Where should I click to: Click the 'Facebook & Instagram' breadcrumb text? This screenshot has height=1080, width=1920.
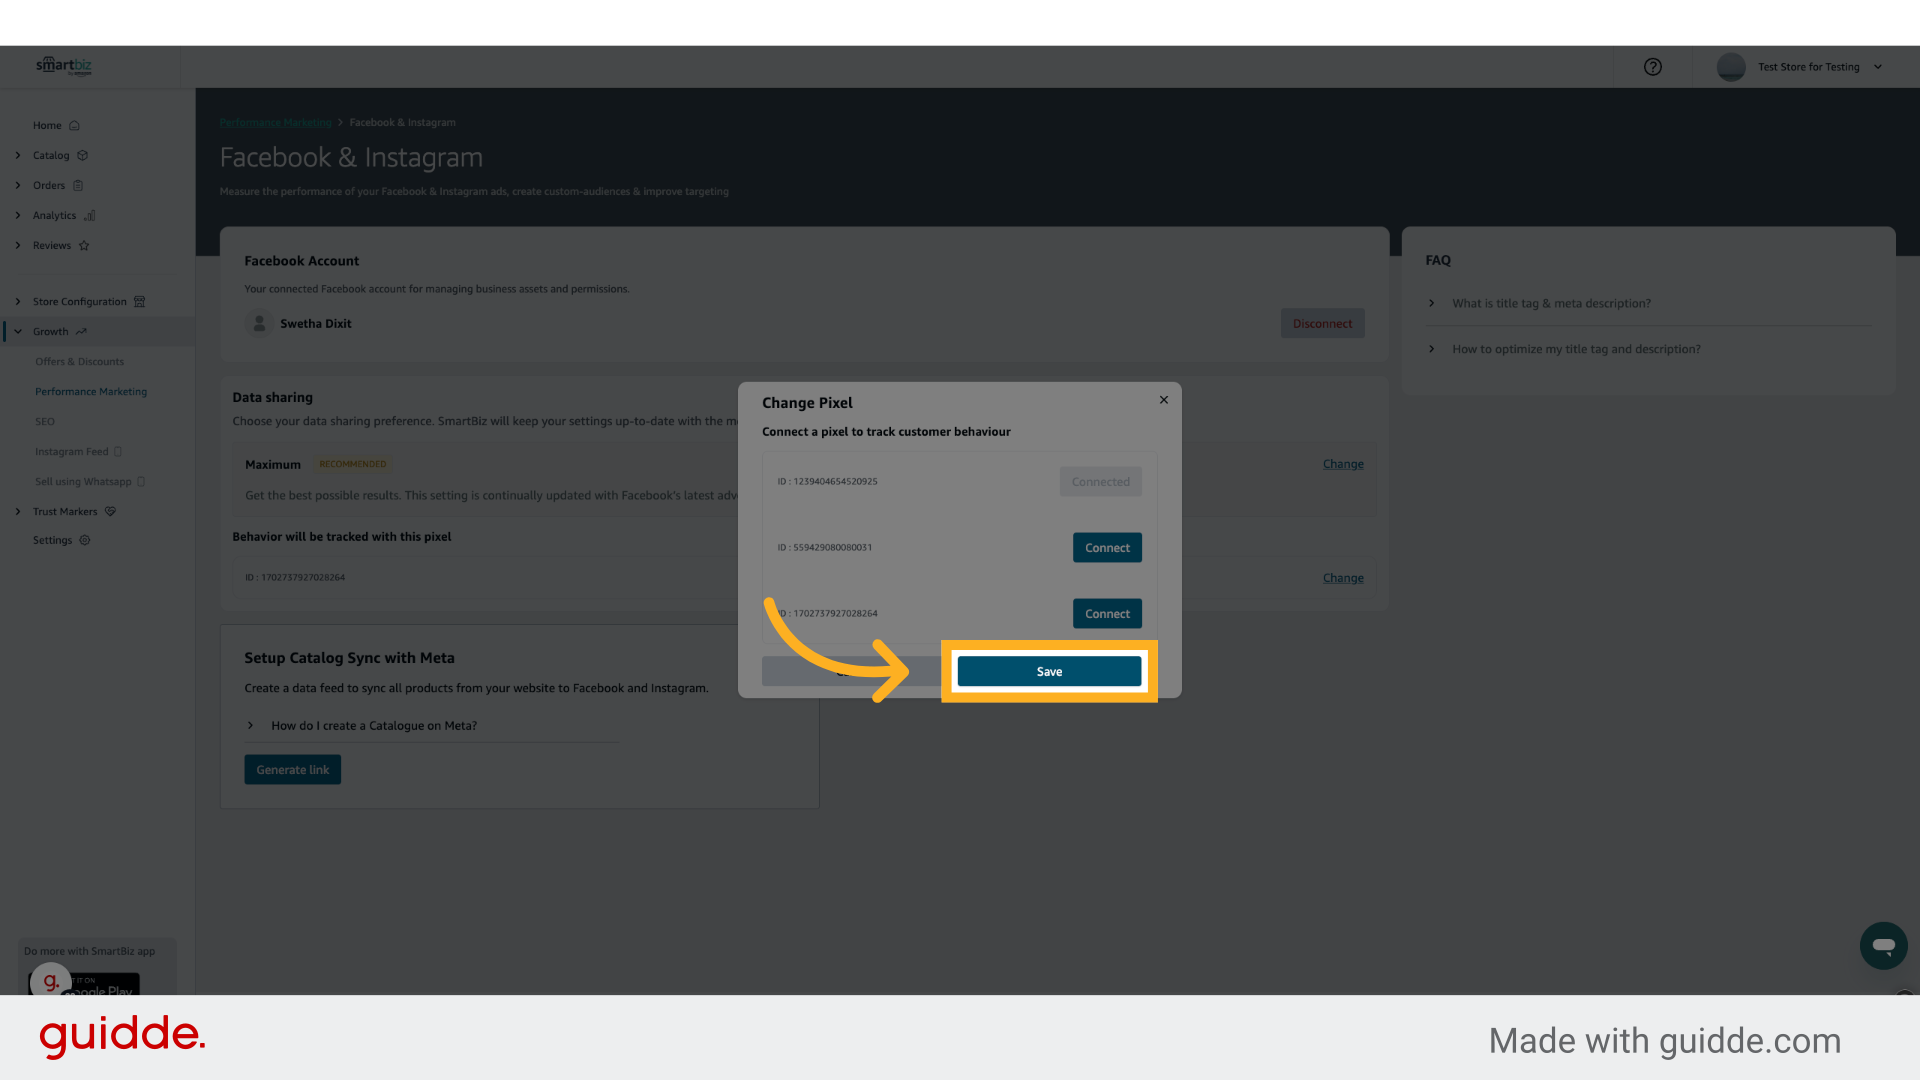coord(402,123)
